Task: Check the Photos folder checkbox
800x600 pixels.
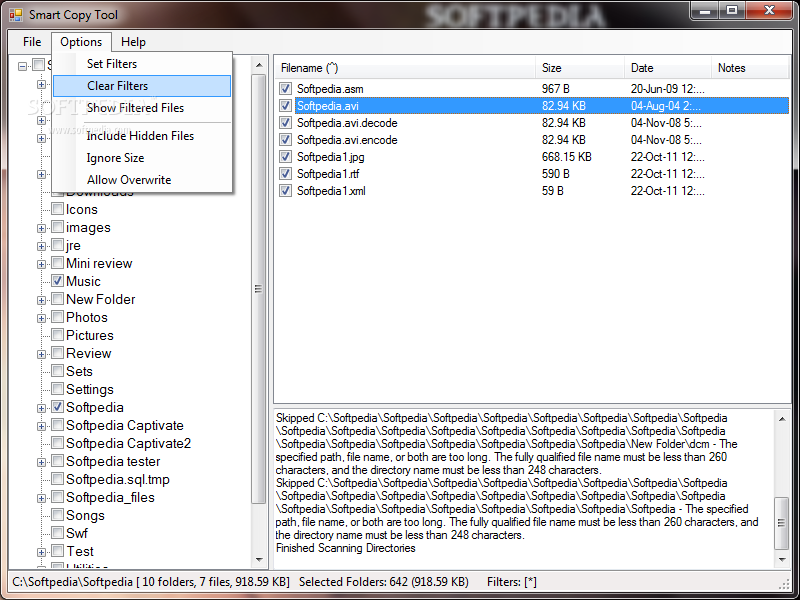Action: pyautogui.click(x=58, y=317)
